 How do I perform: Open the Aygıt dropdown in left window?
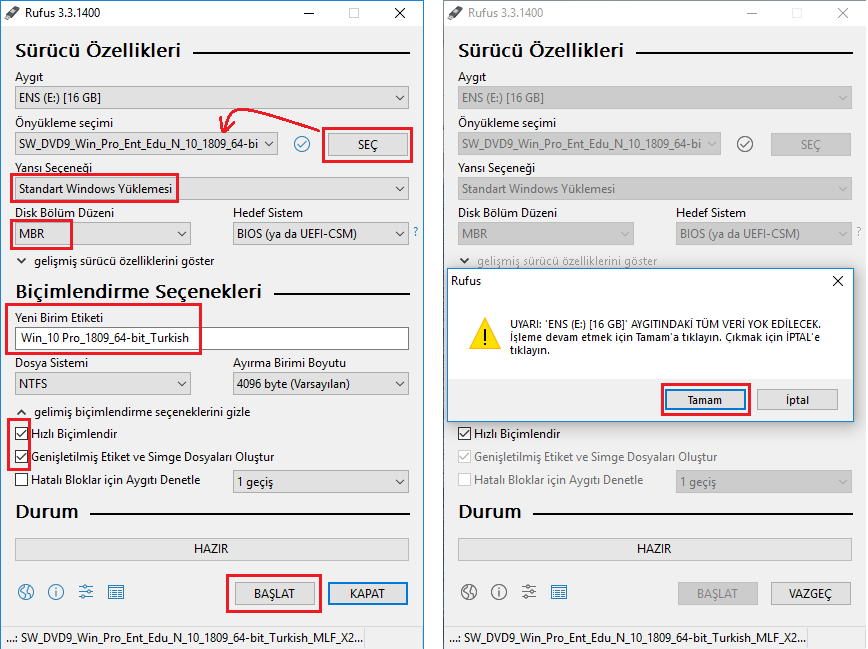tap(212, 98)
